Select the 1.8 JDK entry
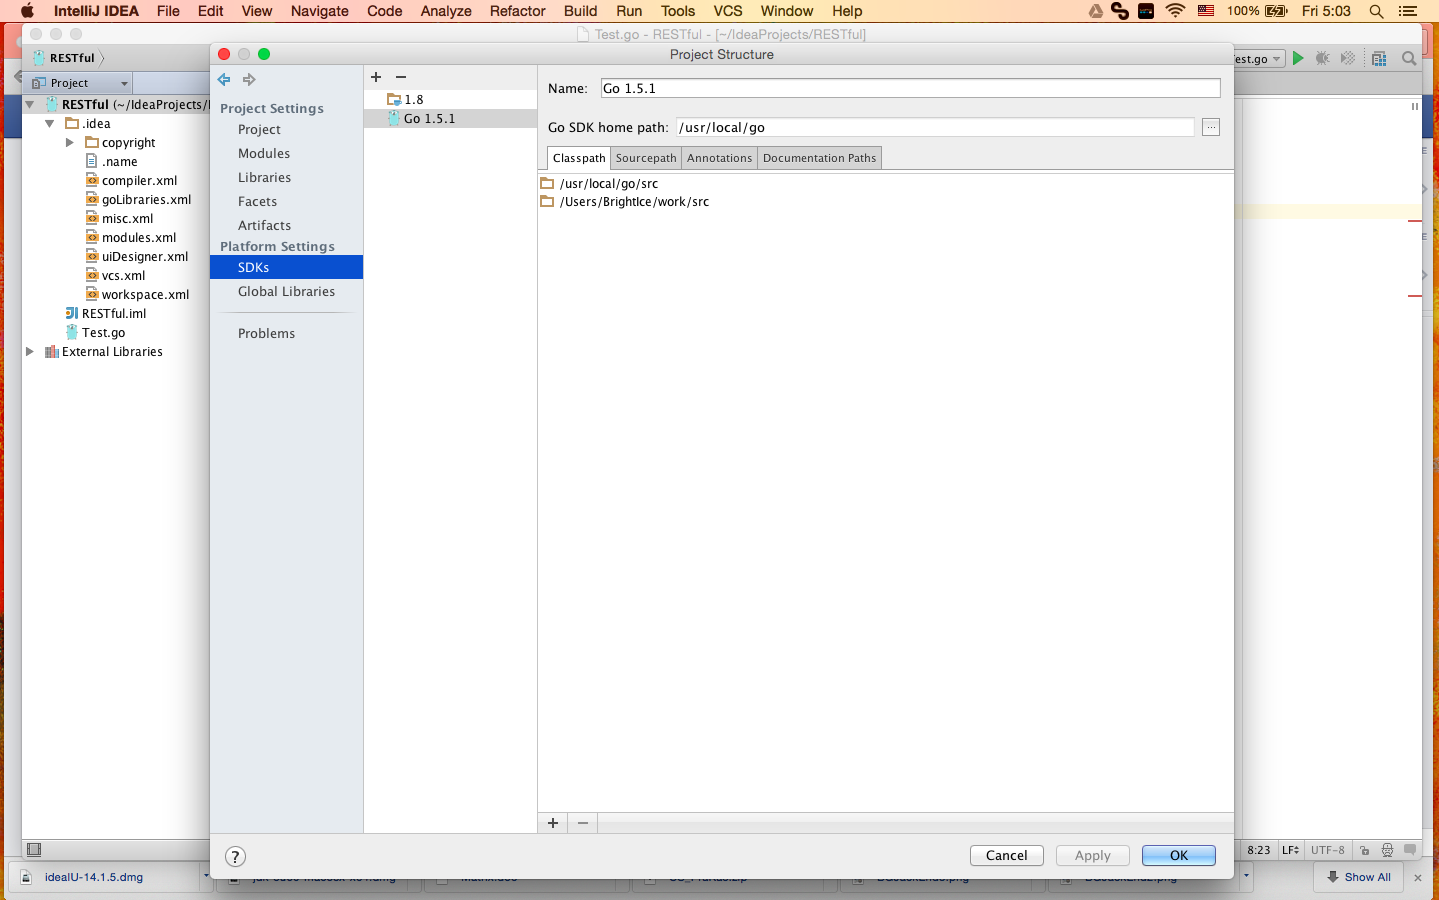 450,99
